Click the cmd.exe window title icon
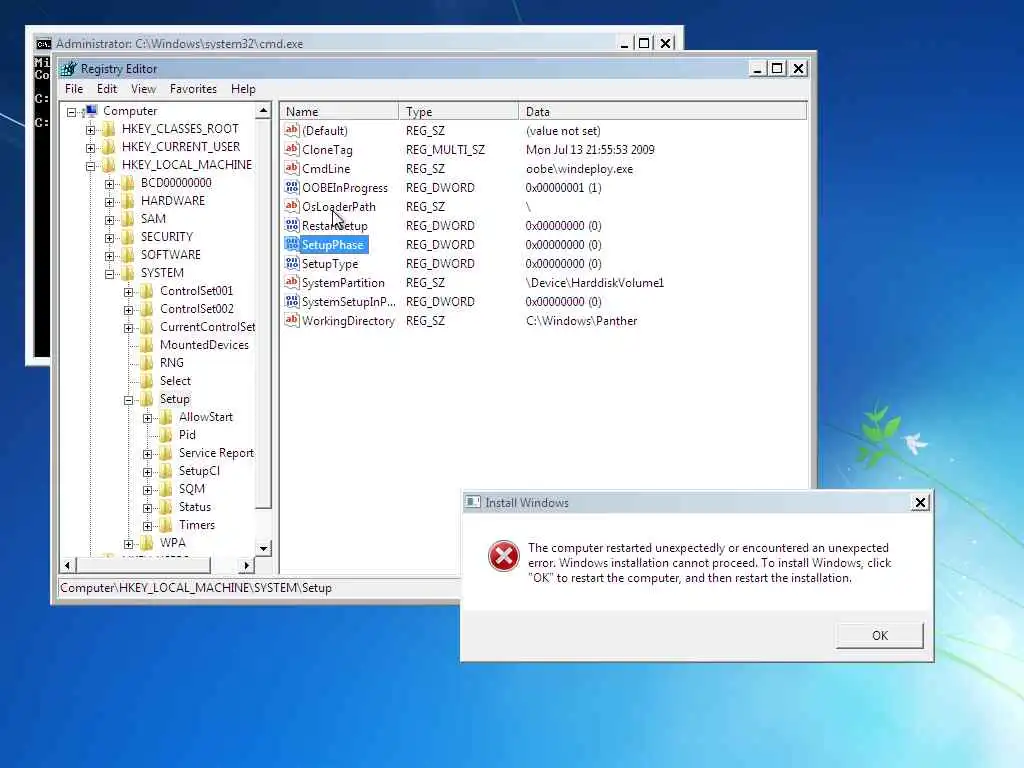This screenshot has height=768, width=1024. click(x=43, y=44)
